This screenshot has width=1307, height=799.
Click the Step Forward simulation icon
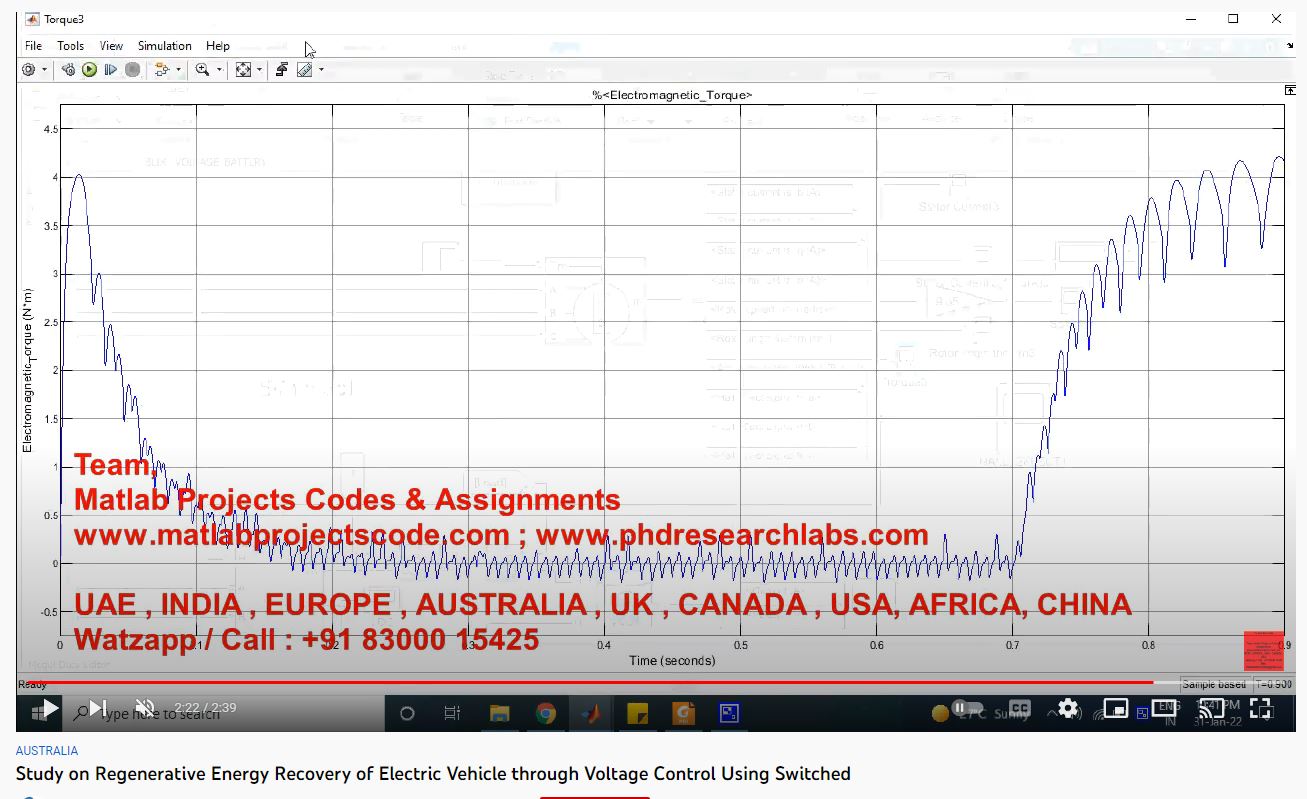point(111,70)
